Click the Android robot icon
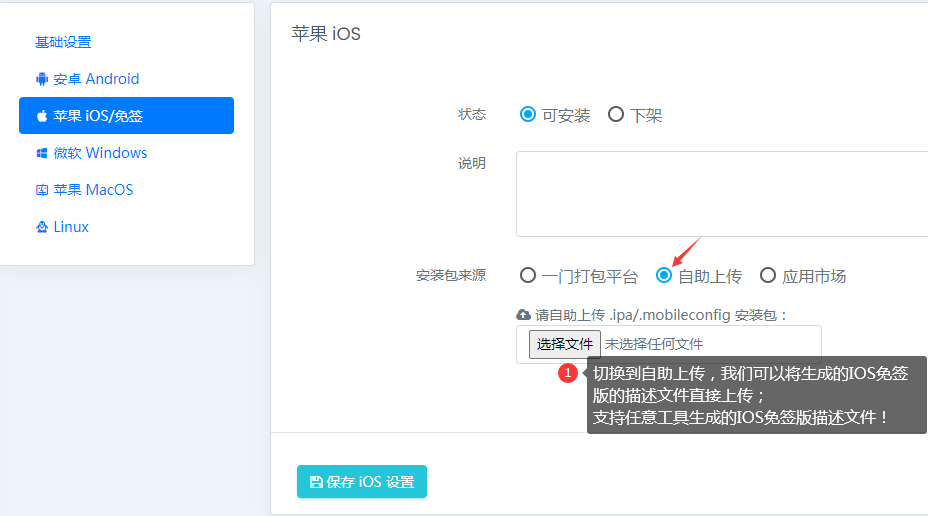Image resolution: width=928 pixels, height=516 pixels. pos(41,79)
